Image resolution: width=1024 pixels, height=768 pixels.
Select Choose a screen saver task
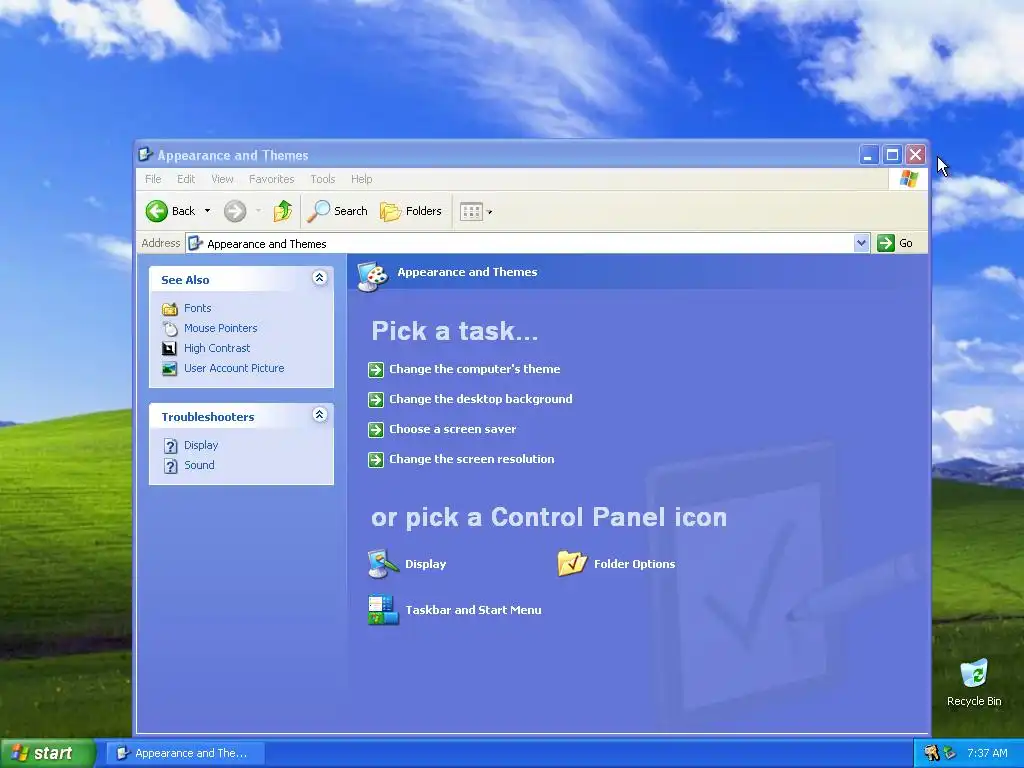coord(453,429)
